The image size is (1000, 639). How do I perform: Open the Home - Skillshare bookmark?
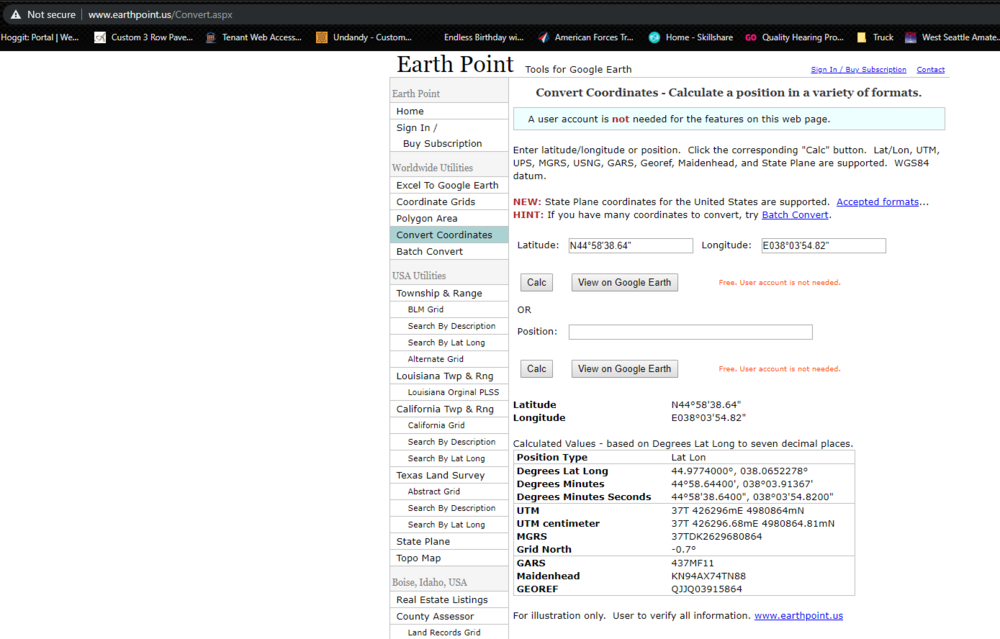click(691, 38)
